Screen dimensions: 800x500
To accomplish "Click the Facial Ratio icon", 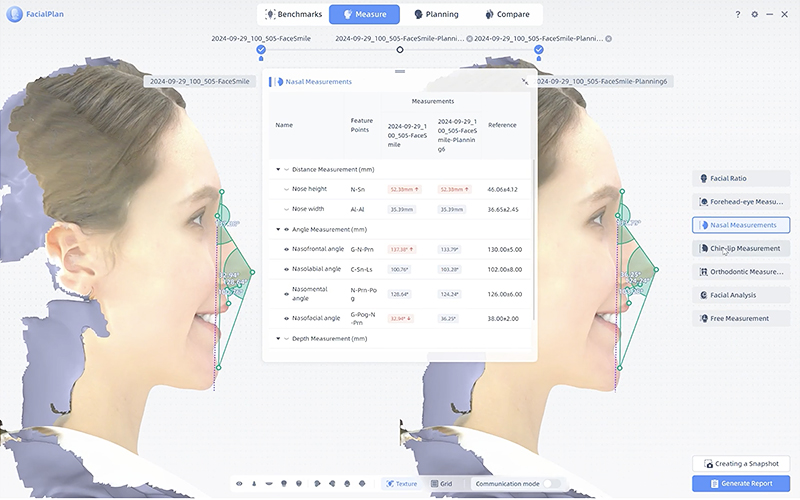I will pyautogui.click(x=704, y=178).
